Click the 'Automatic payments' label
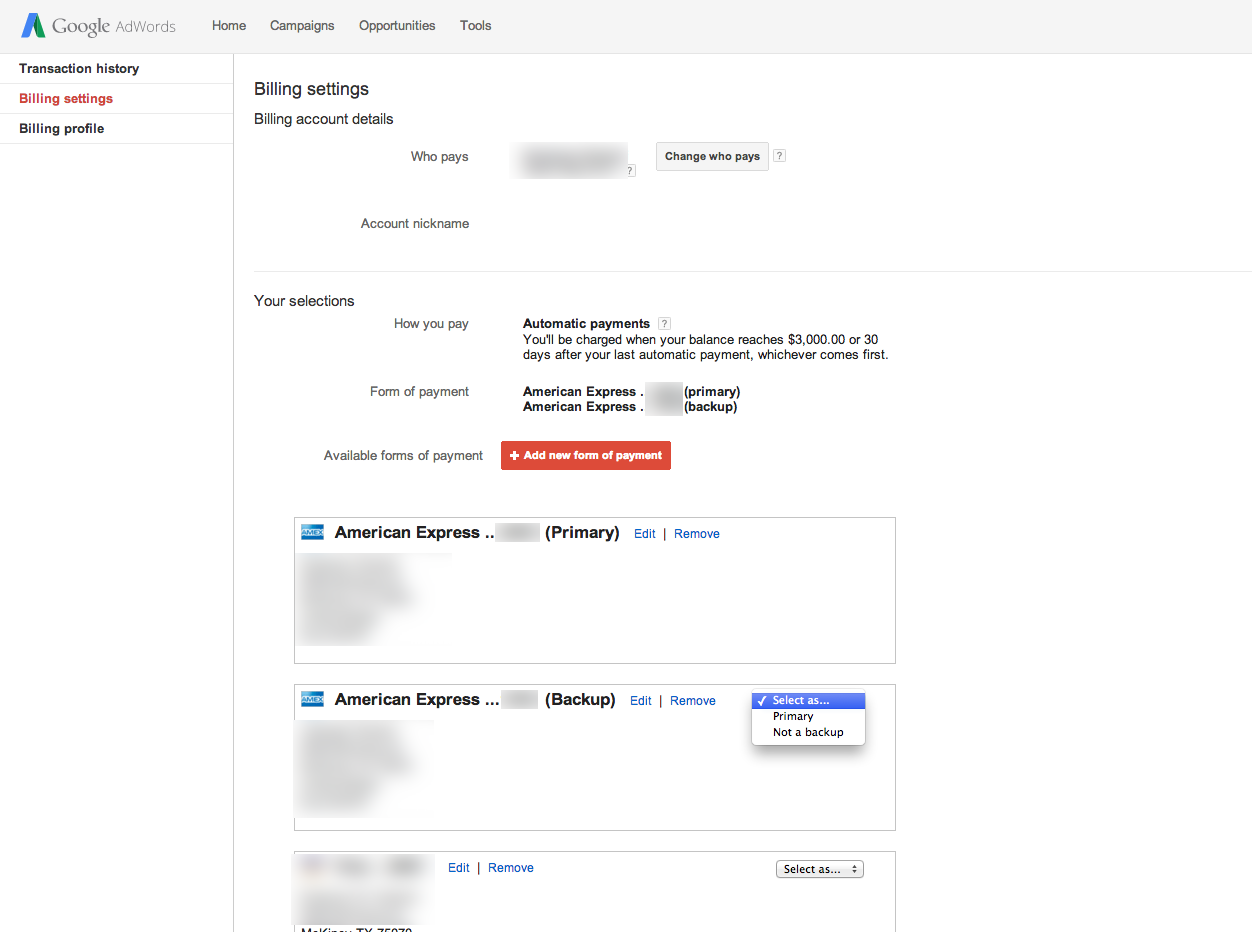The width and height of the screenshot is (1252, 932). pos(586,324)
